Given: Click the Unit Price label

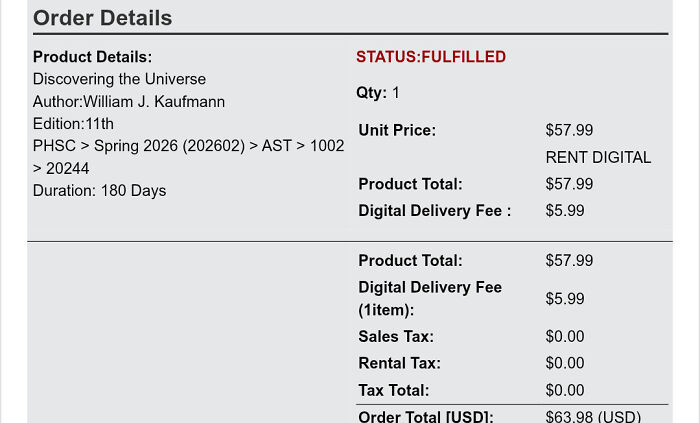Looking at the screenshot, I should coord(397,130).
